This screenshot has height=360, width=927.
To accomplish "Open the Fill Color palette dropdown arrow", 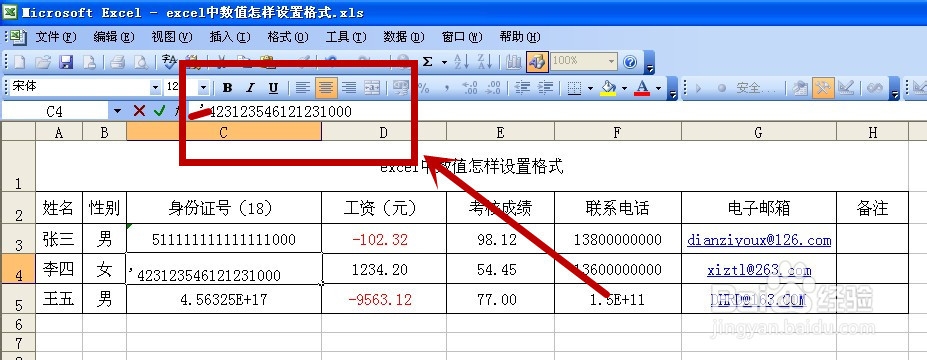I will (624, 88).
